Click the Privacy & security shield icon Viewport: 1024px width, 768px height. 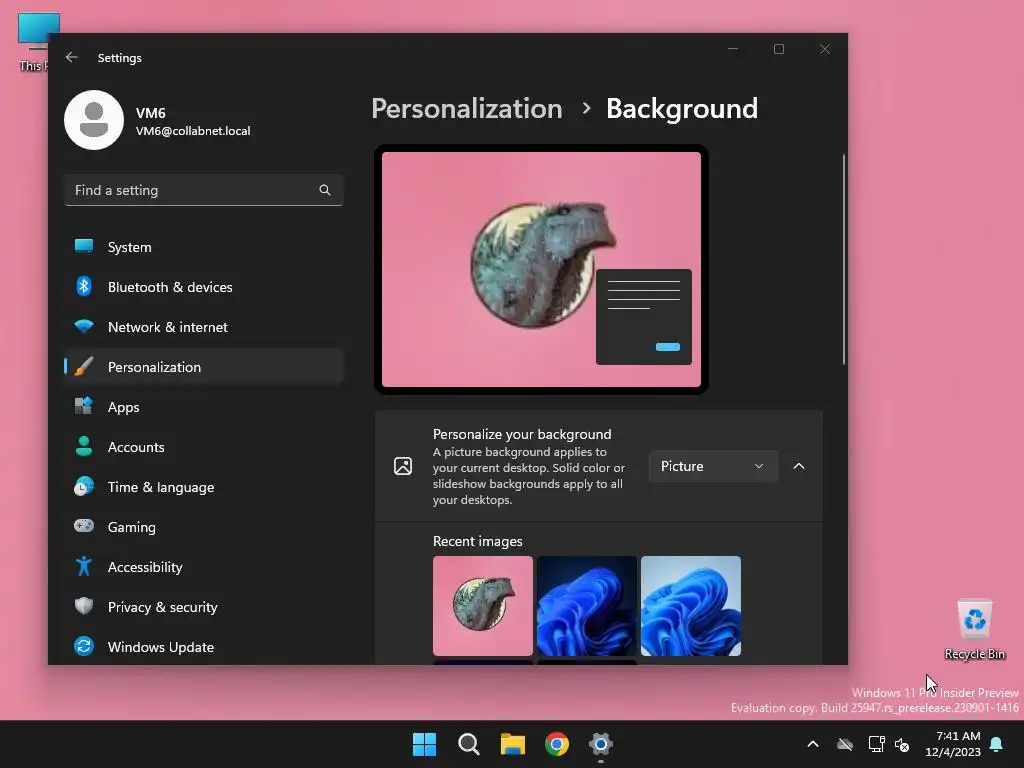pyautogui.click(x=84, y=606)
